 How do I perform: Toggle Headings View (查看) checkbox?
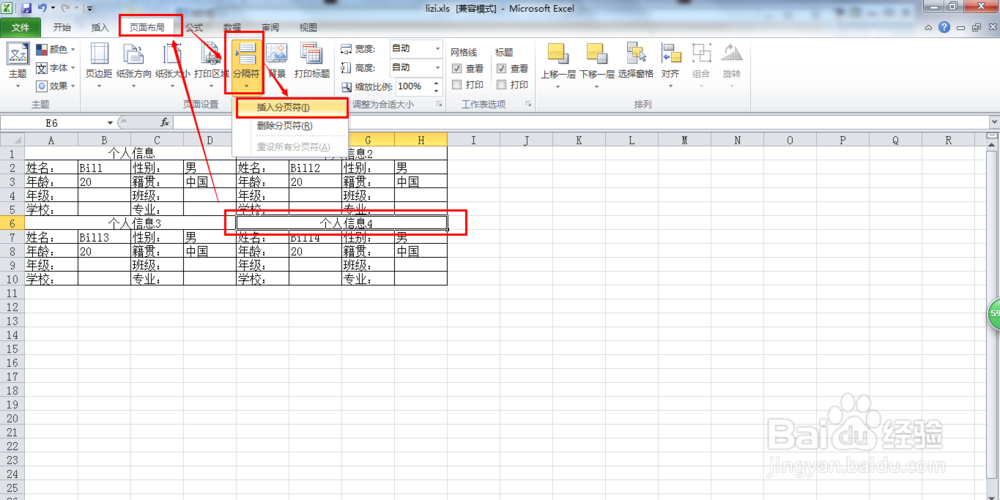(501, 68)
